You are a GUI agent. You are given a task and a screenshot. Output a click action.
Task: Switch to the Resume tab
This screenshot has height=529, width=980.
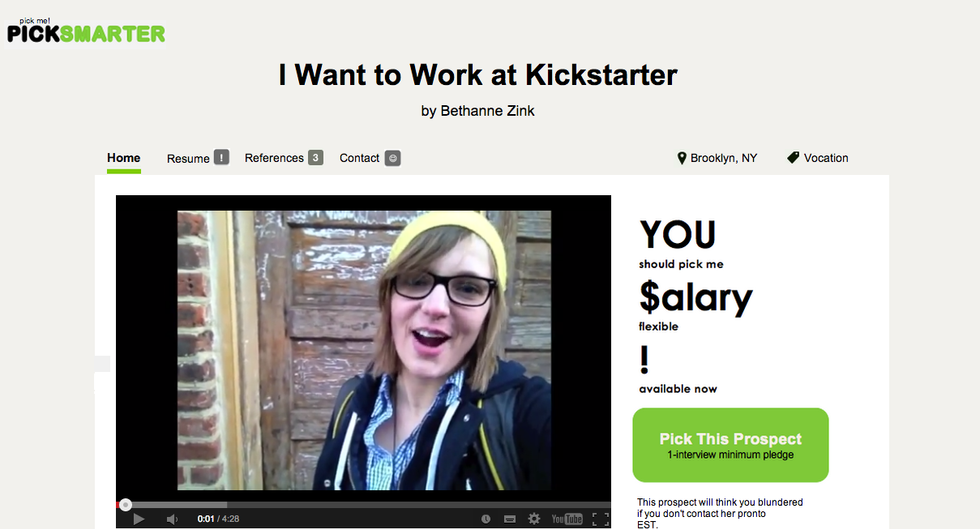click(188, 159)
